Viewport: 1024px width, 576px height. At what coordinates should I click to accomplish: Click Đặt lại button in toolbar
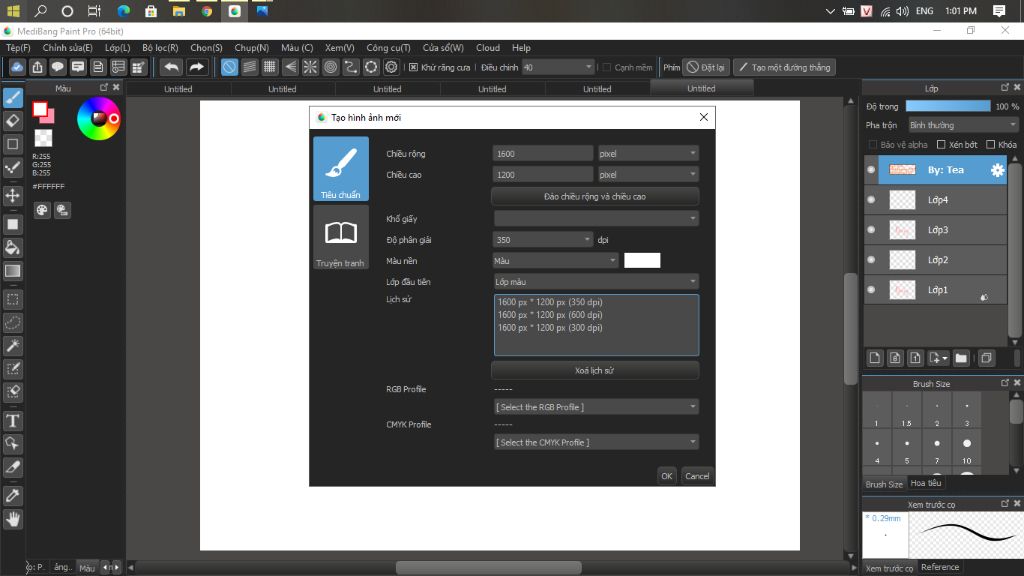click(x=705, y=67)
